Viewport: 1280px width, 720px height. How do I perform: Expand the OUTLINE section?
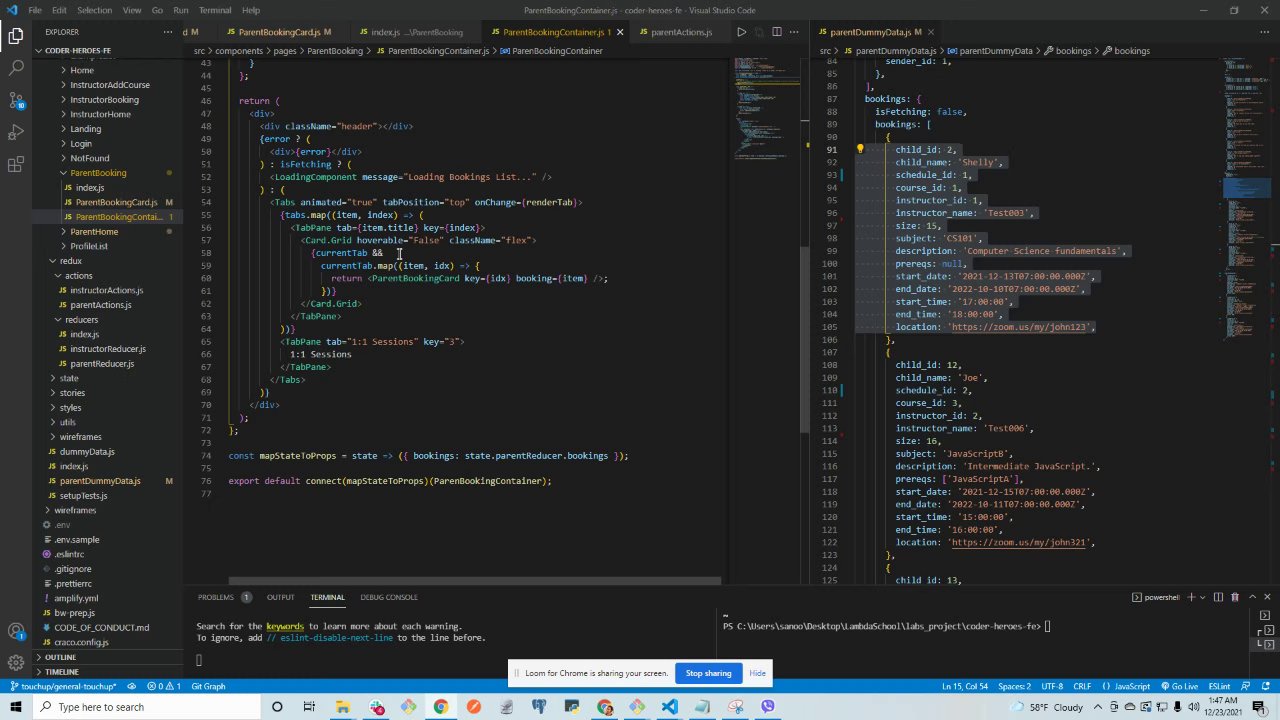click(x=60, y=657)
